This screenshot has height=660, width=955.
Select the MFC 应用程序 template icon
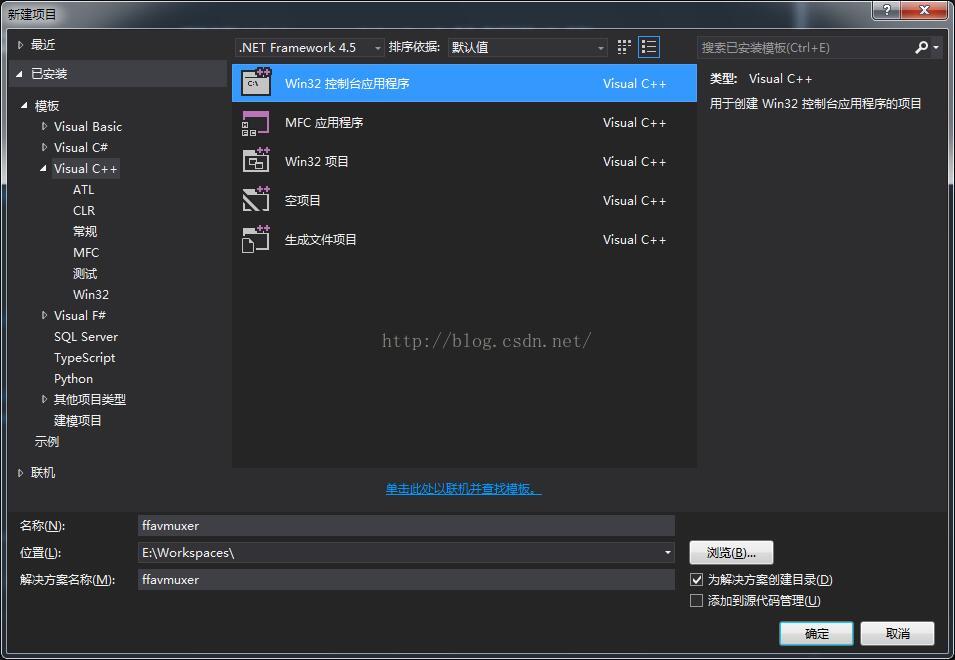click(x=256, y=122)
